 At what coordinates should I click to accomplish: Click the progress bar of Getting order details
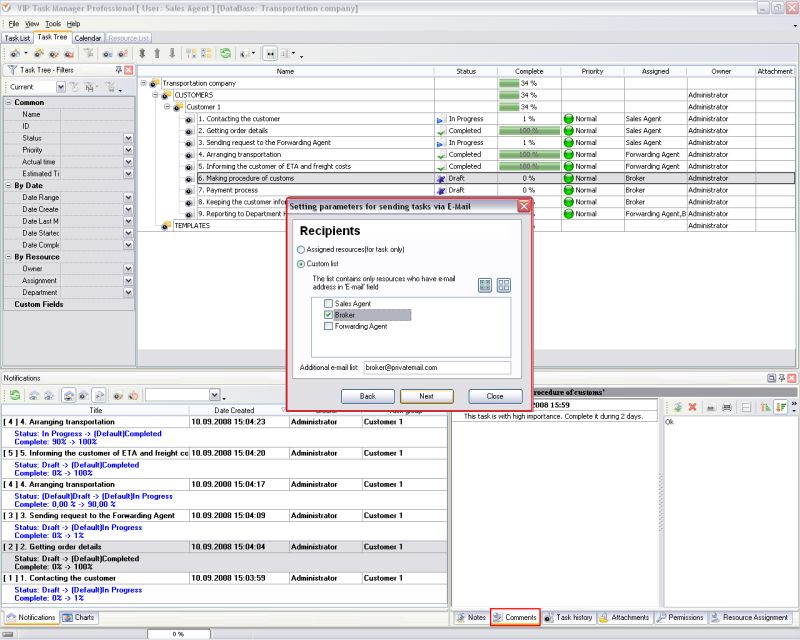coord(529,131)
